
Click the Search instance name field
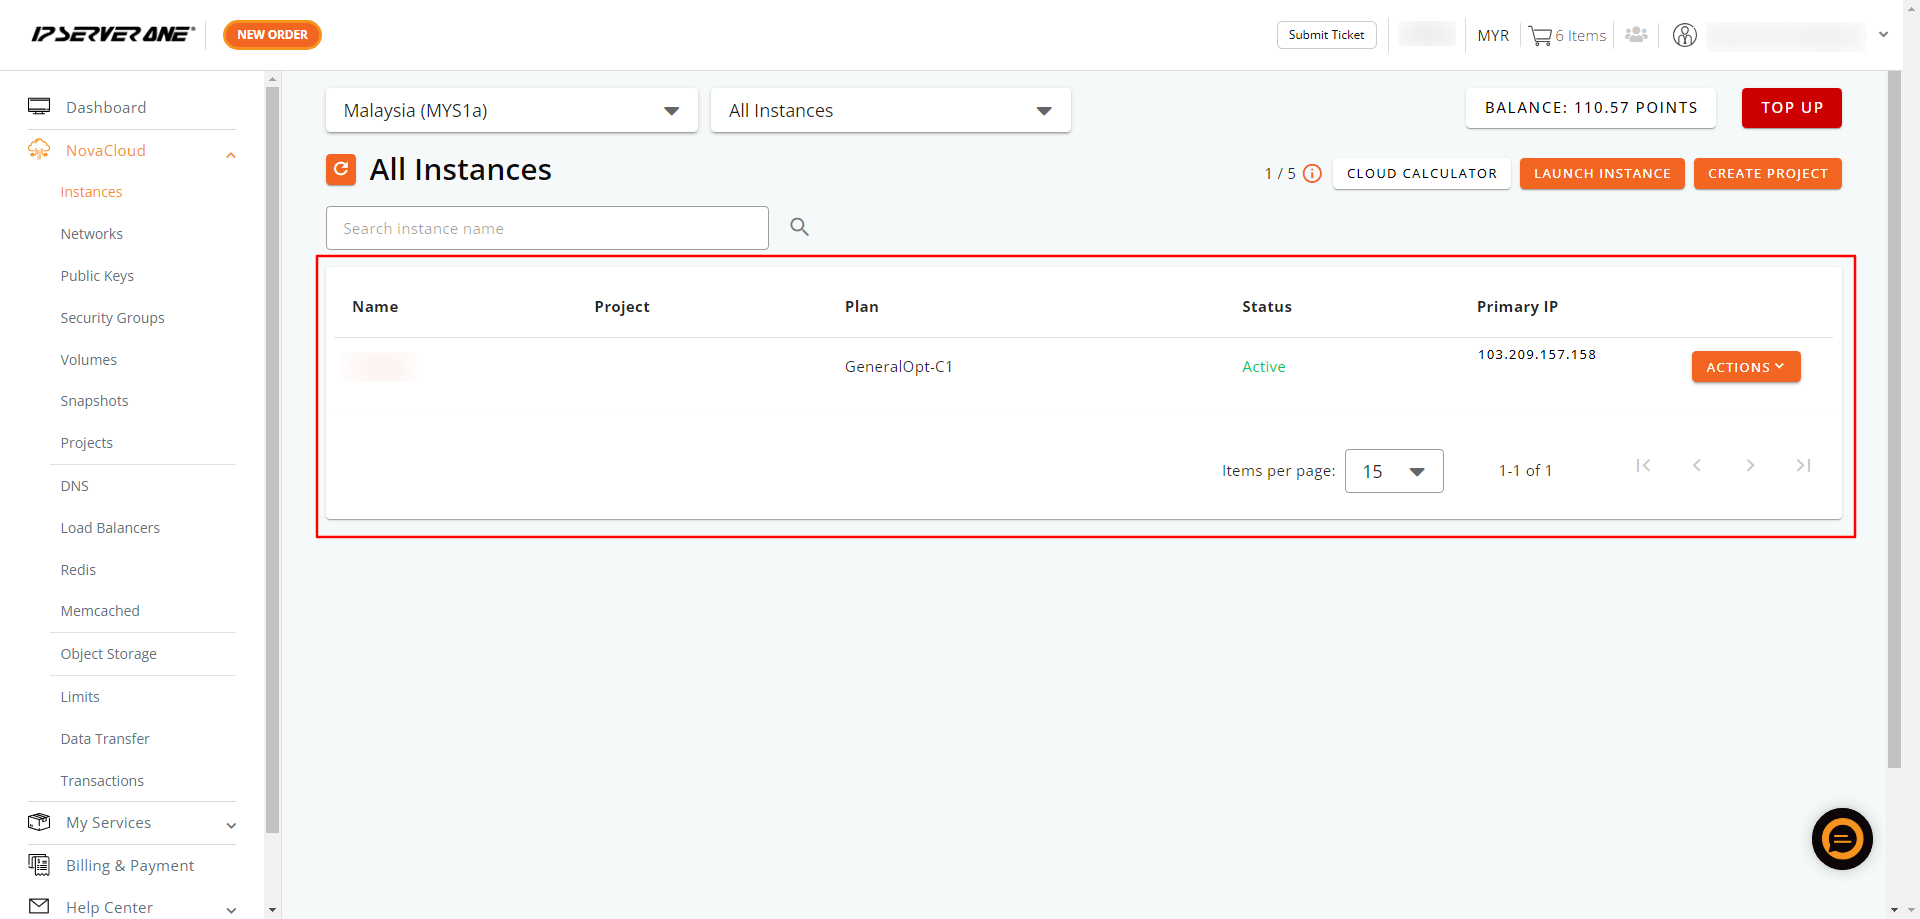click(x=547, y=229)
